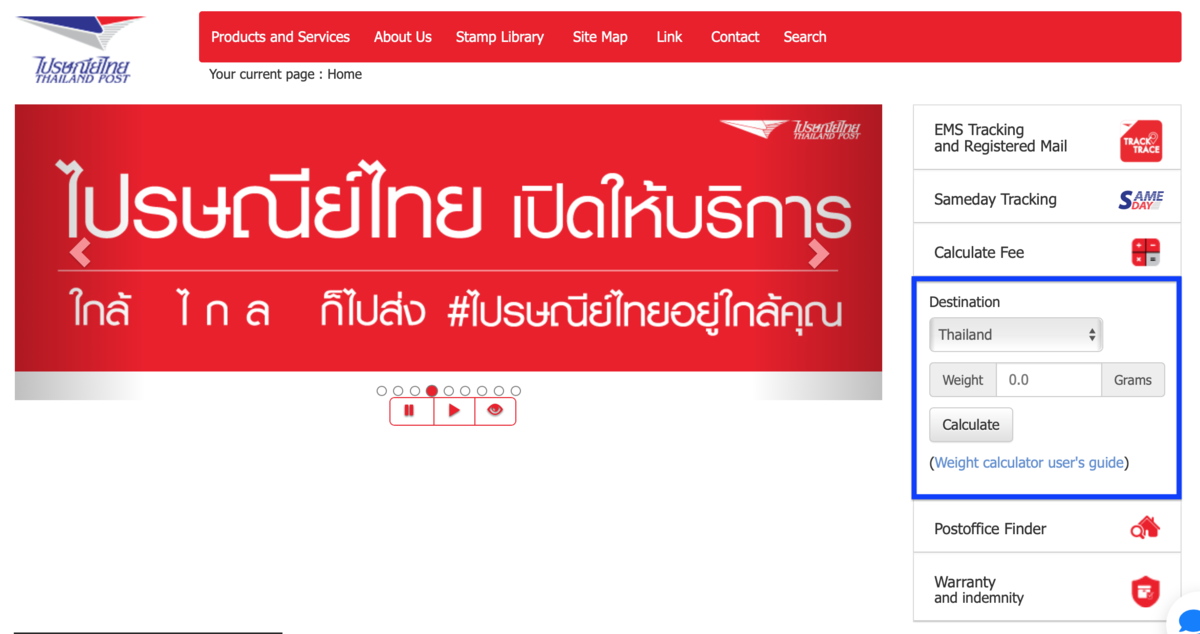Screen dimensions: 1200x634
Task: Select the seventh slide indicator dot
Action: (482, 391)
